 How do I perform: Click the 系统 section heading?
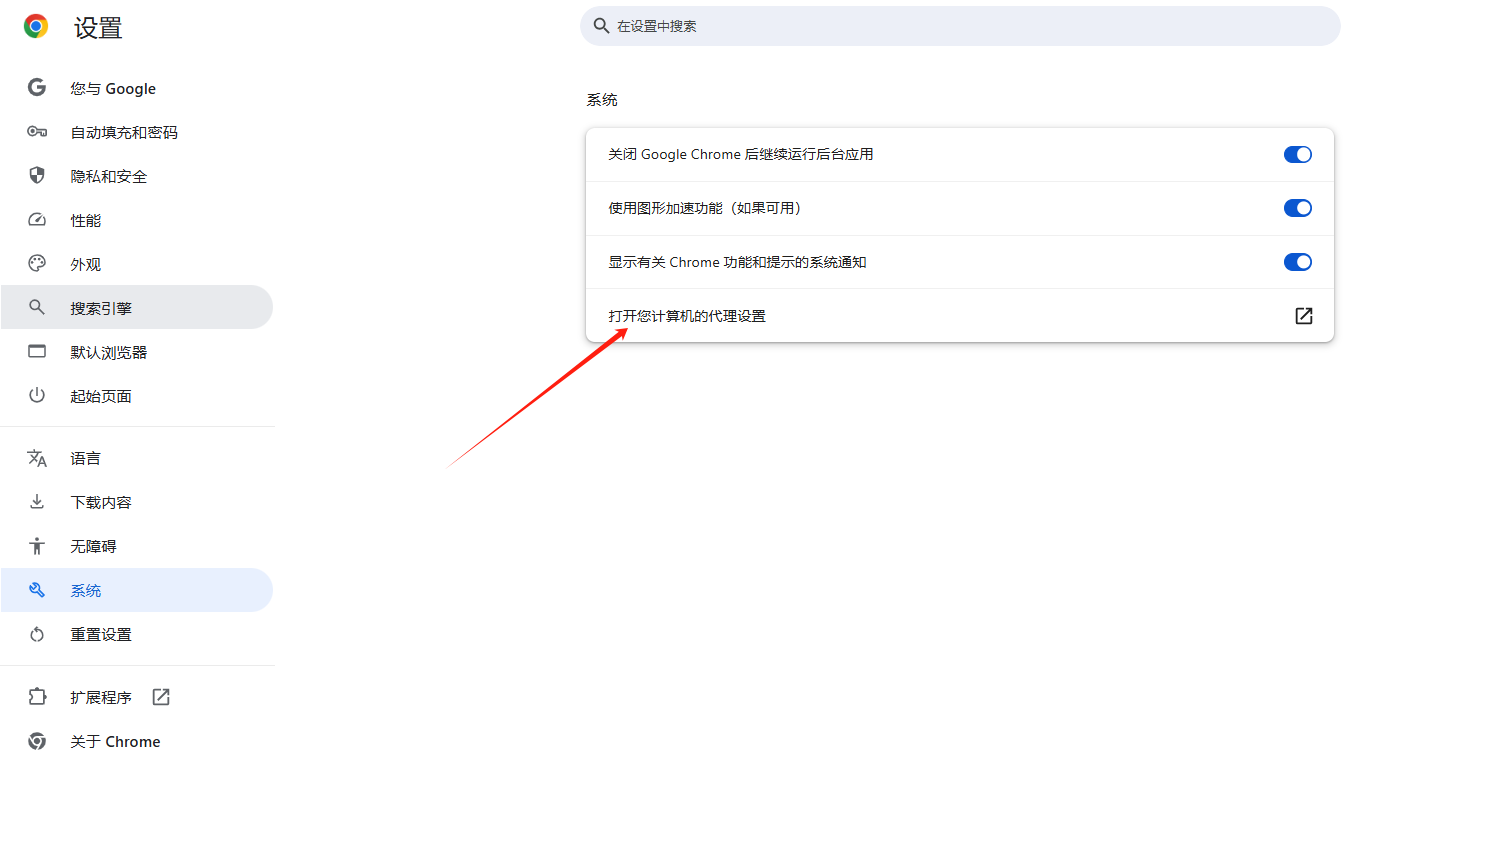[x=602, y=100]
